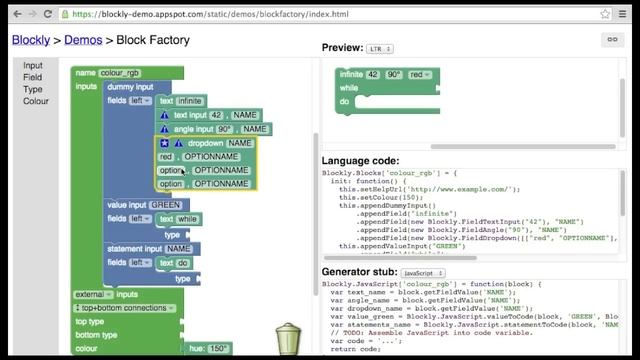This screenshot has height=360, width=640.
Task: Open the Colour toolbox category
Action: [36, 101]
